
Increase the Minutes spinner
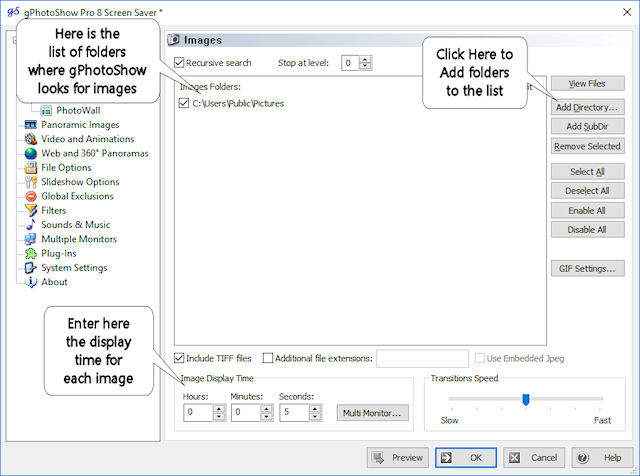(x=267, y=409)
